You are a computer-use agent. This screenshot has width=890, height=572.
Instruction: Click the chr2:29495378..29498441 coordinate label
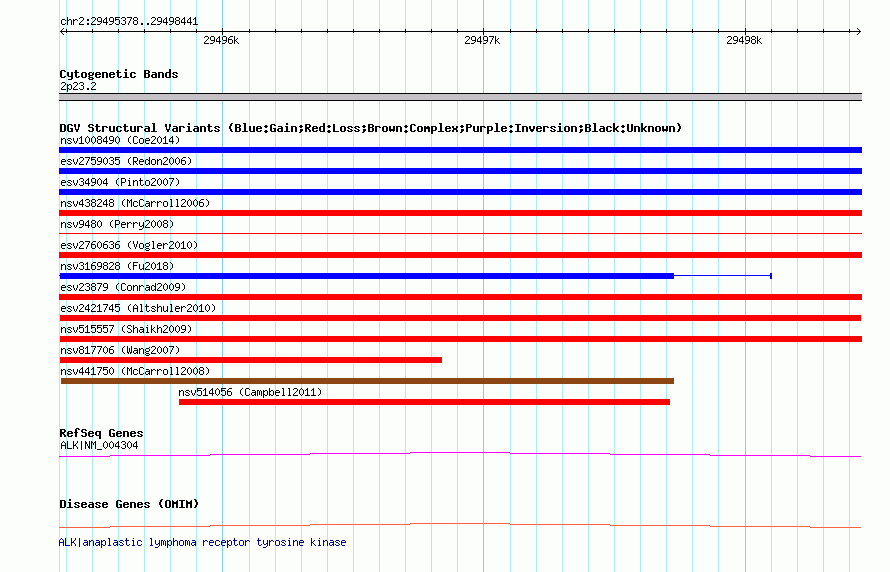coord(129,21)
